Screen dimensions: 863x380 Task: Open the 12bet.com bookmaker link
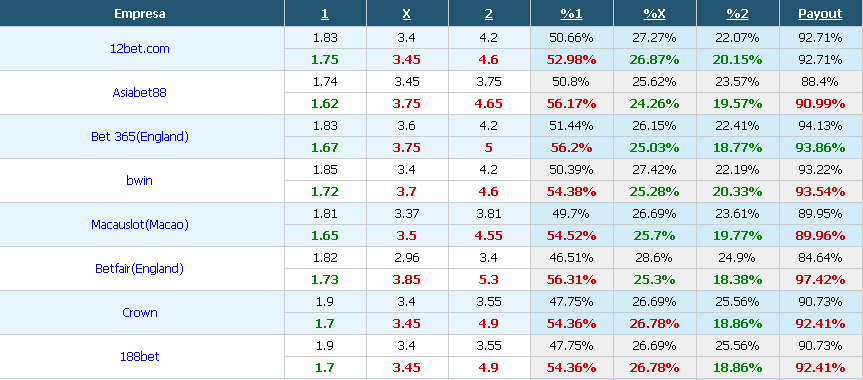point(140,48)
